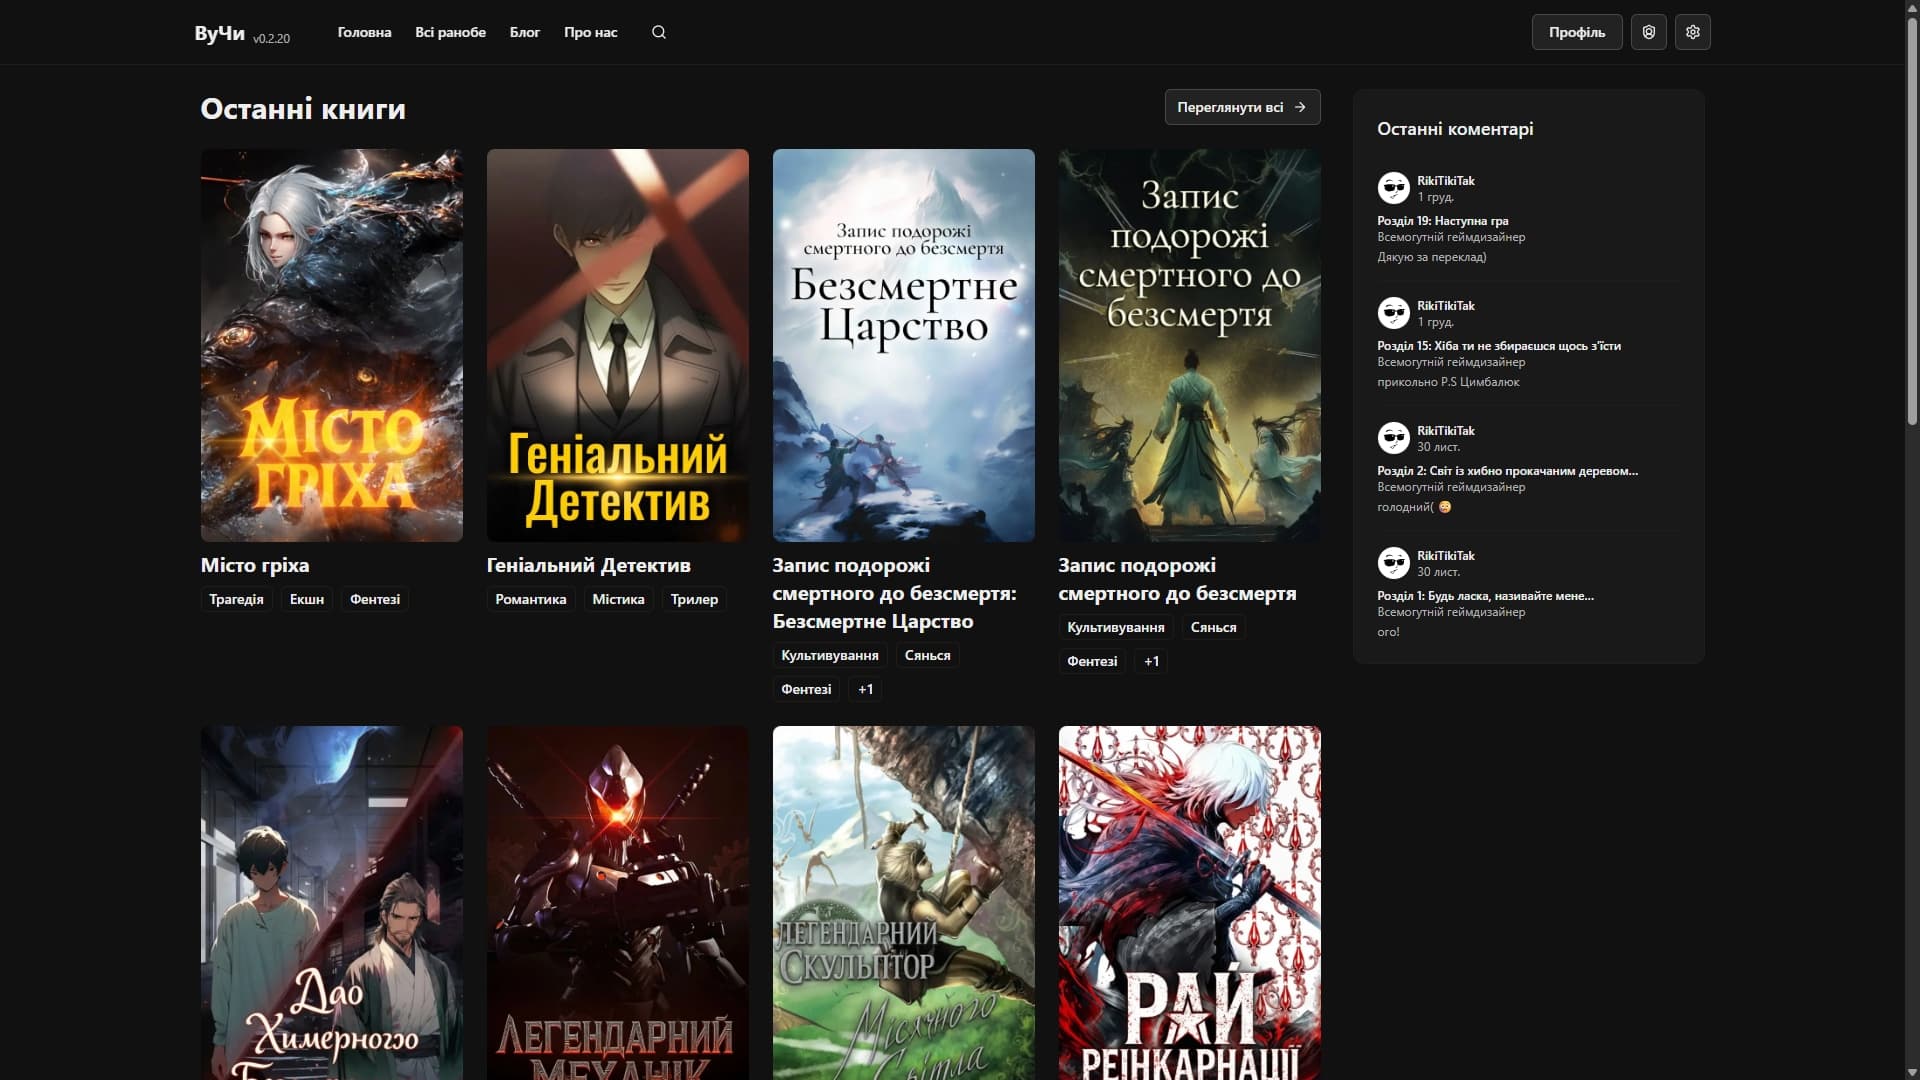Click title ending with Безсмертне Царство
The image size is (1920, 1080).
pos(895,593)
